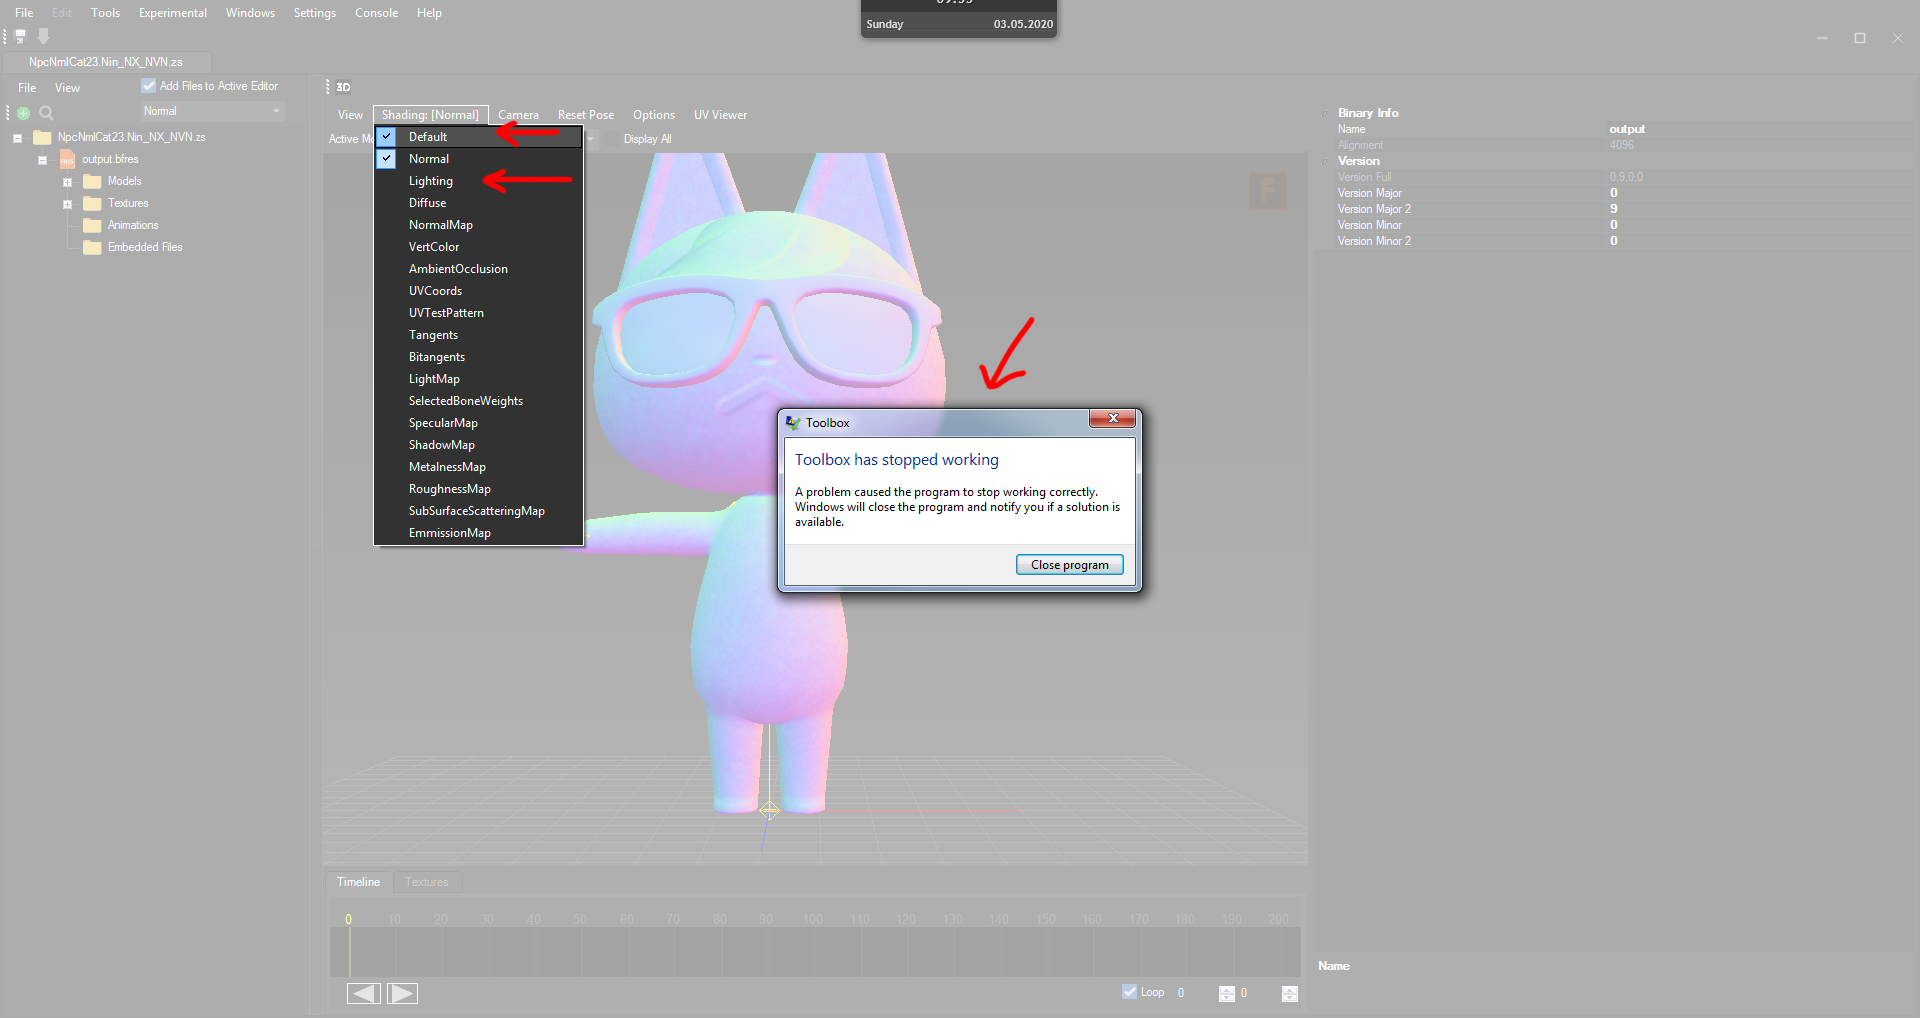Click the 3D viewport panel label
The image size is (1920, 1018).
point(343,87)
